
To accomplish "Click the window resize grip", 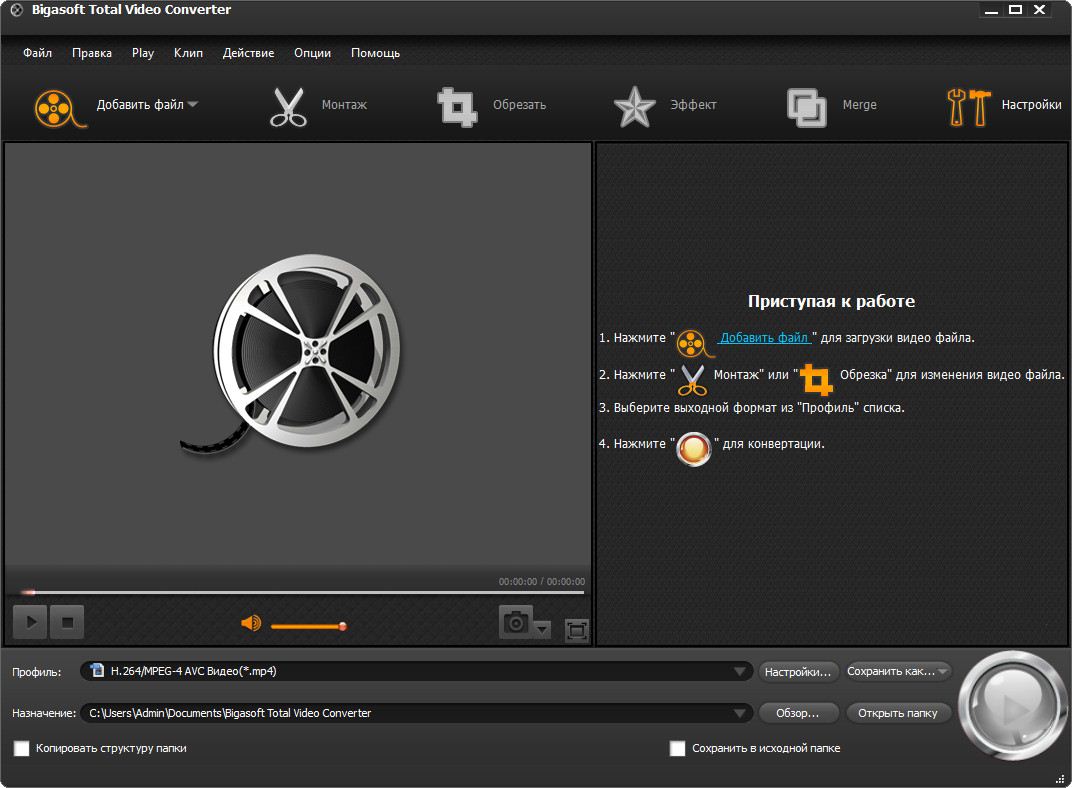I will pyautogui.click(x=1060, y=779).
